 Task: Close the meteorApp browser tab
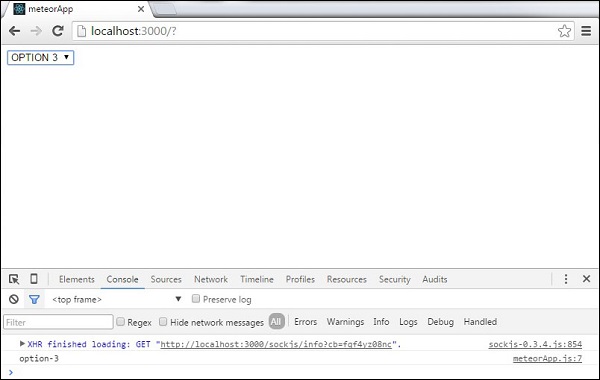141,9
